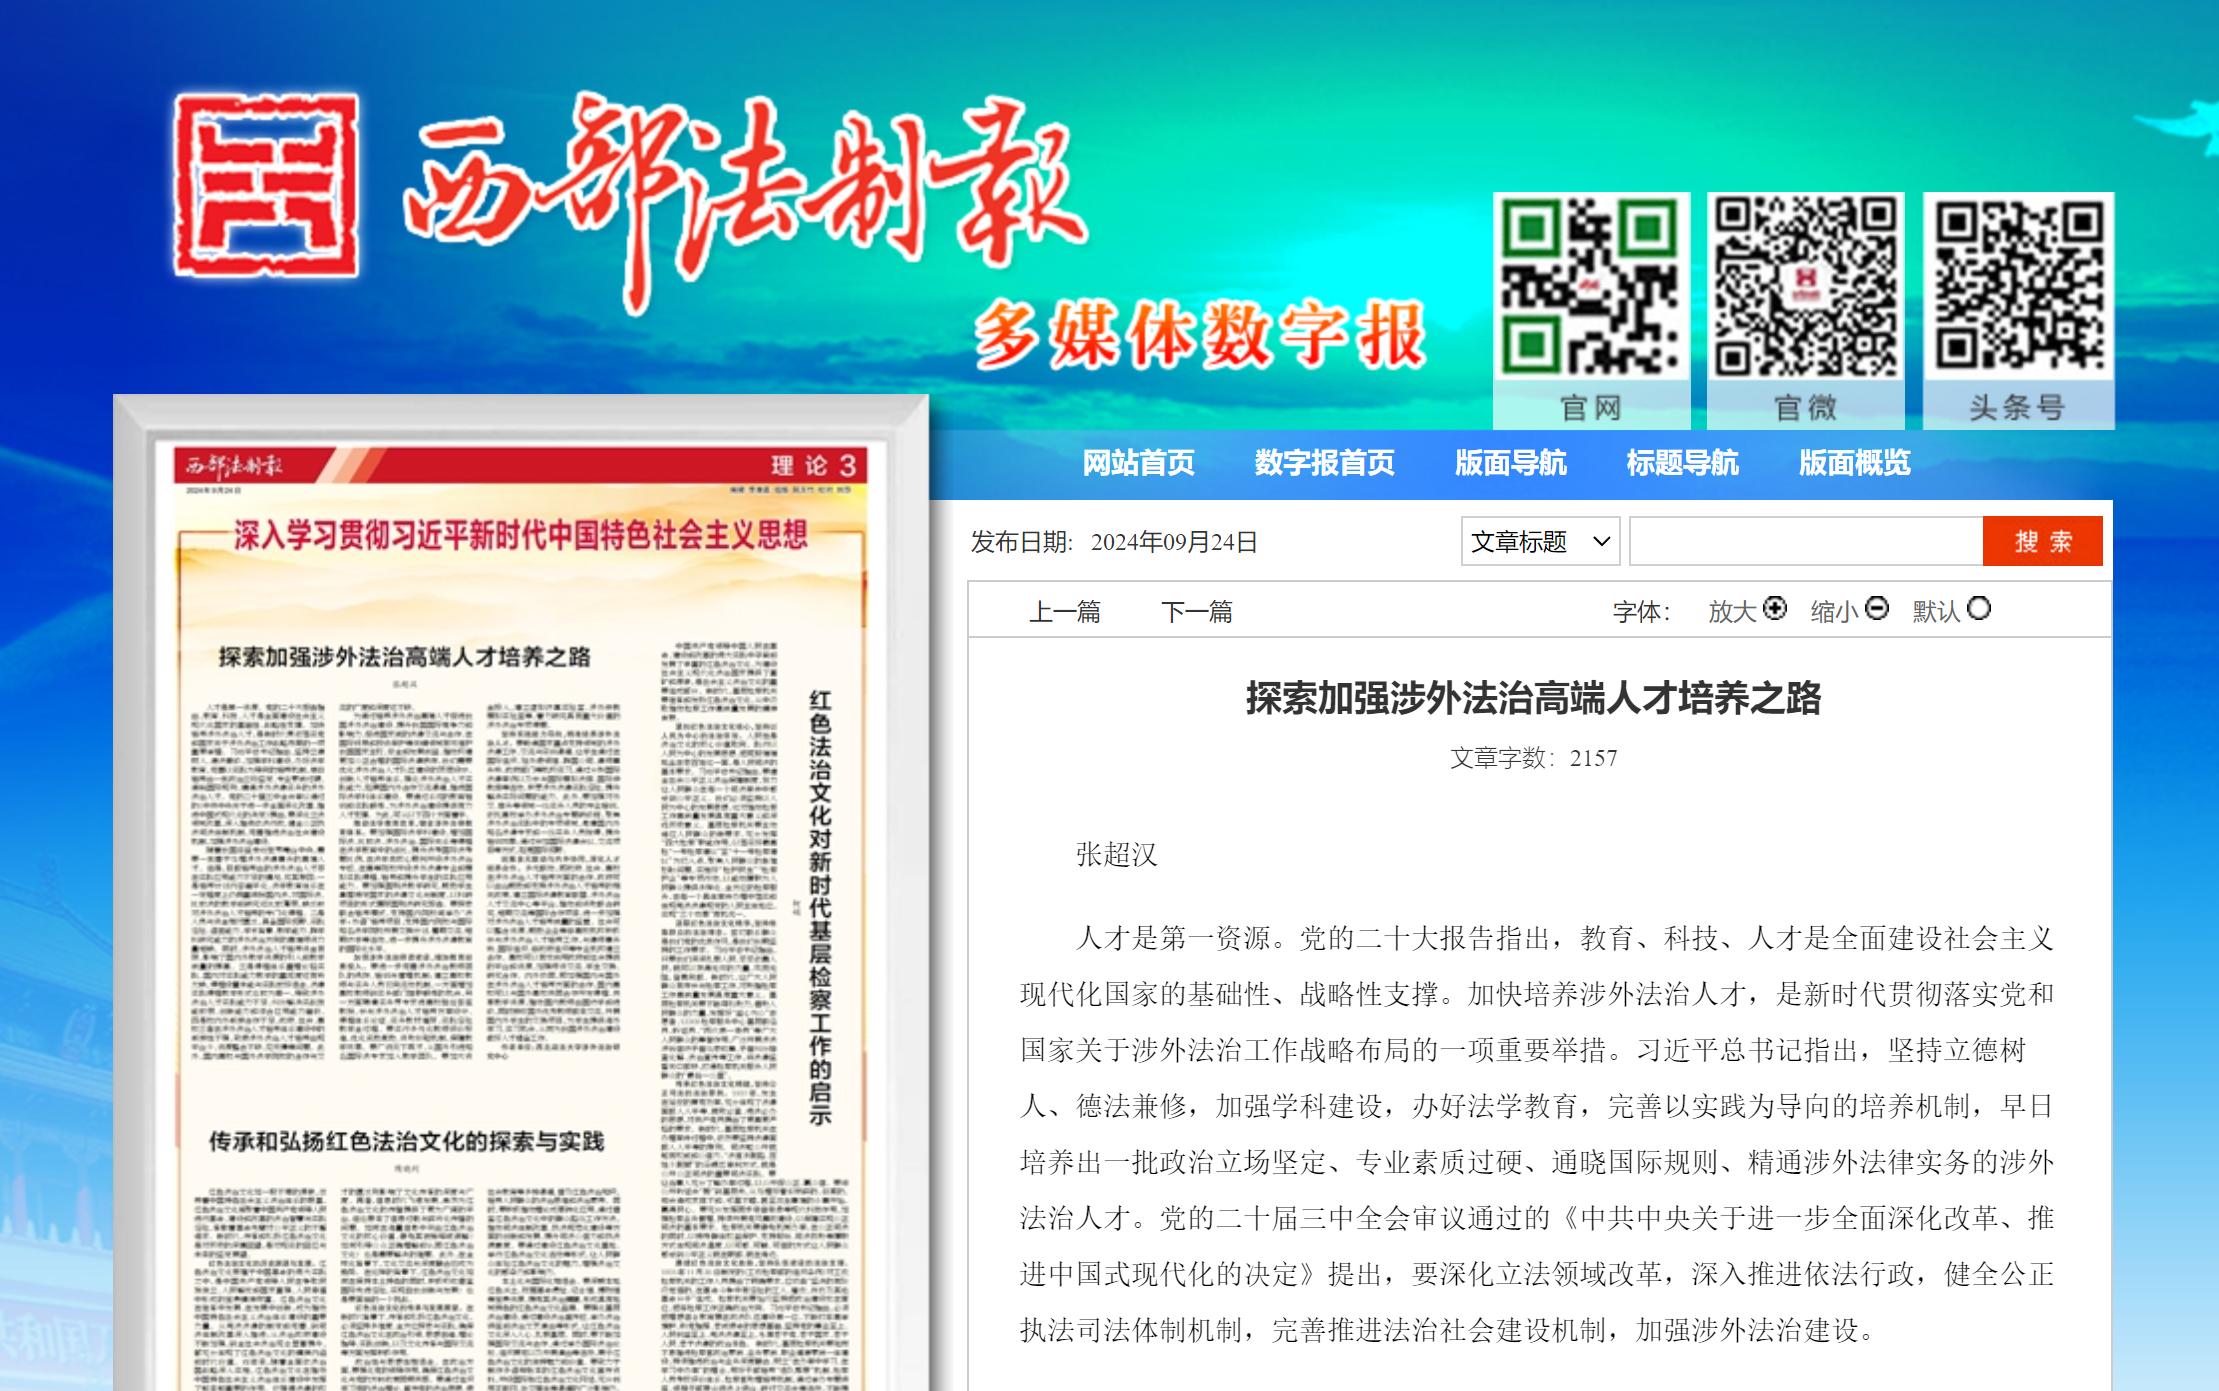The width and height of the screenshot is (2219, 1391).
Task: Click the 缩小 minus icon
Action: coord(1877,608)
